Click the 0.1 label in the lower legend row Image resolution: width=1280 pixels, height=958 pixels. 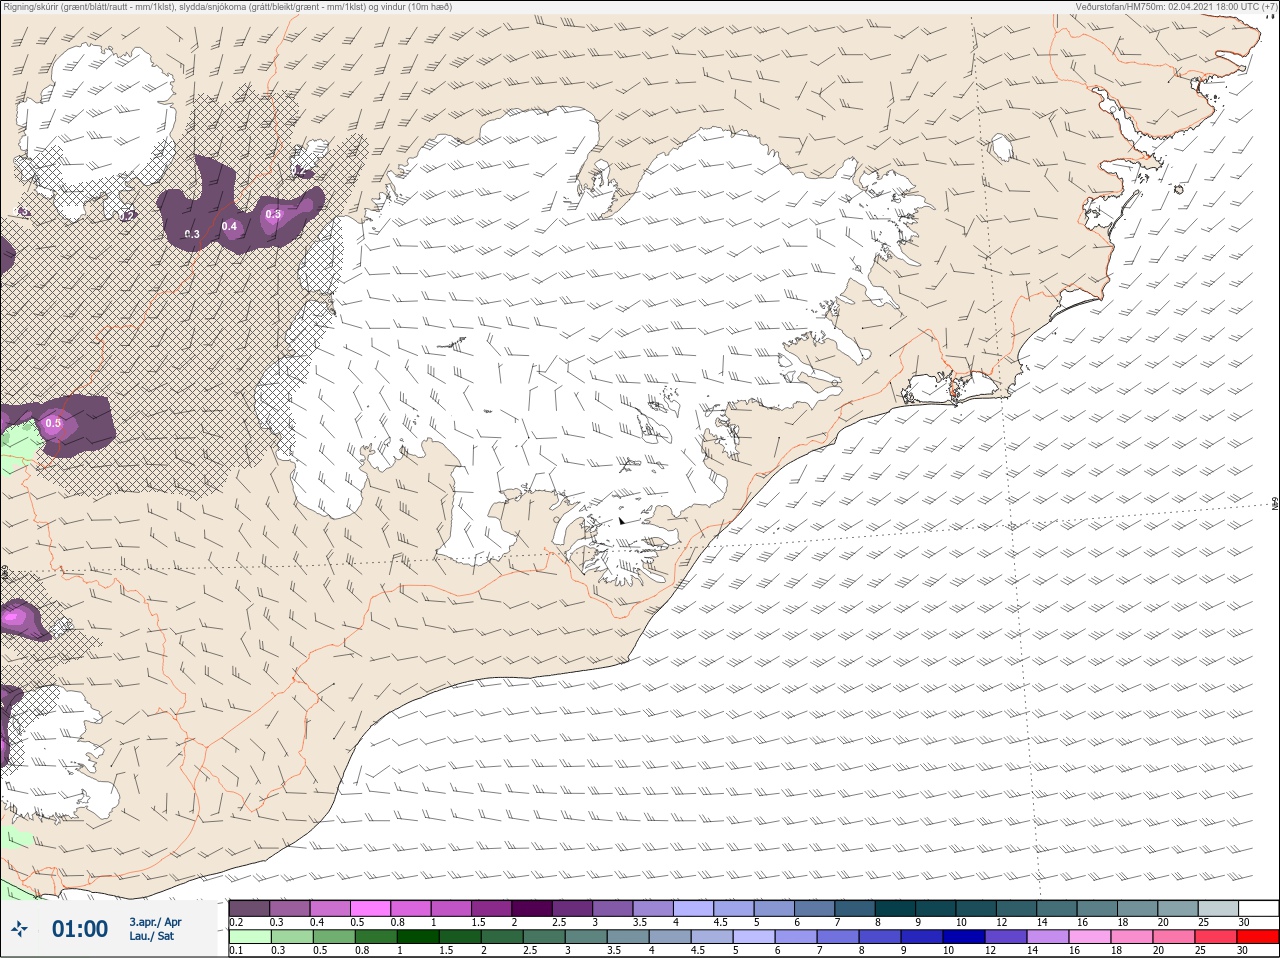[237, 950]
